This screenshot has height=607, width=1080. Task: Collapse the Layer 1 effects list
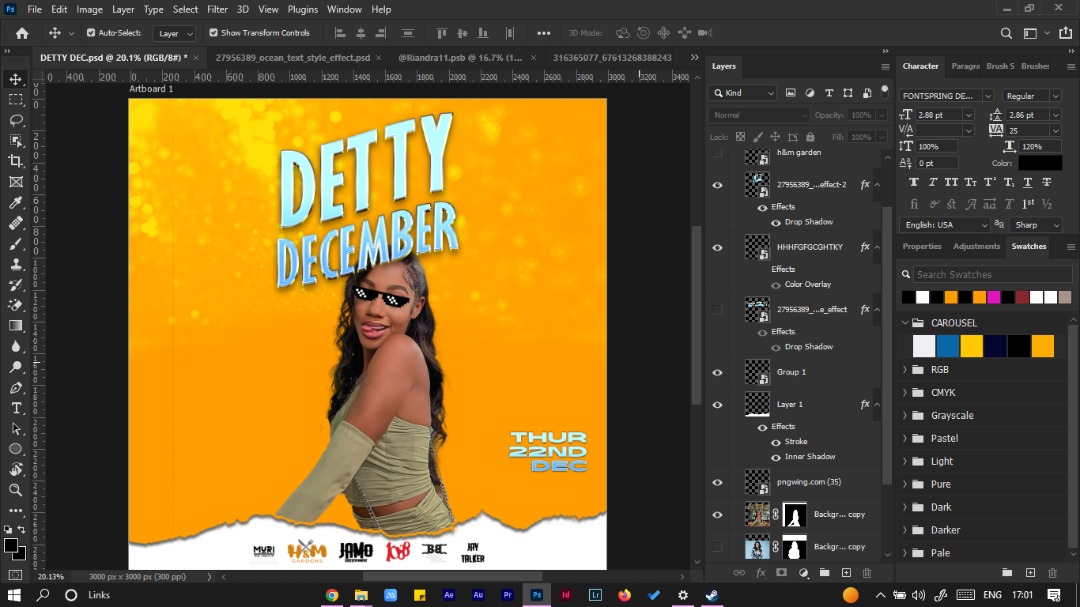click(876, 404)
